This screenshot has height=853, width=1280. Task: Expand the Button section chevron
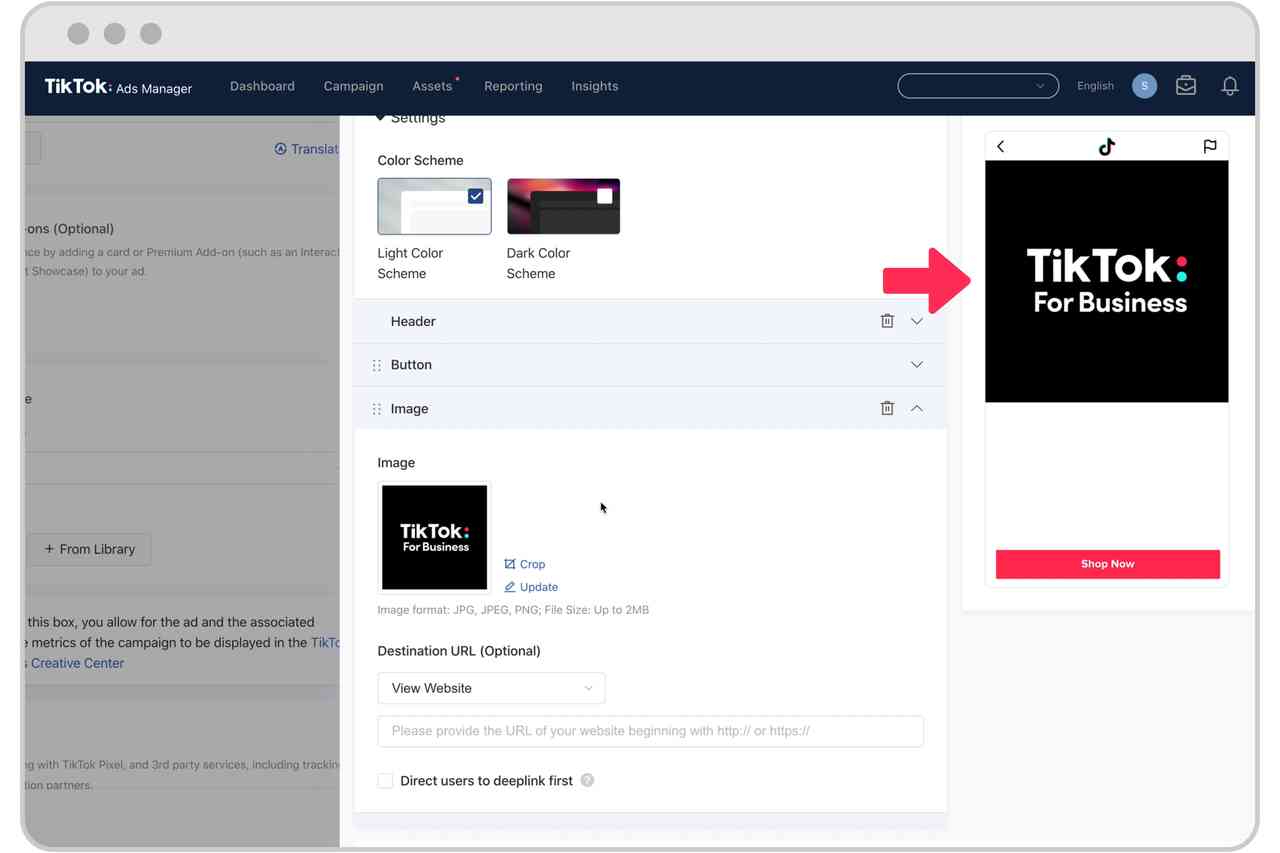click(x=917, y=365)
